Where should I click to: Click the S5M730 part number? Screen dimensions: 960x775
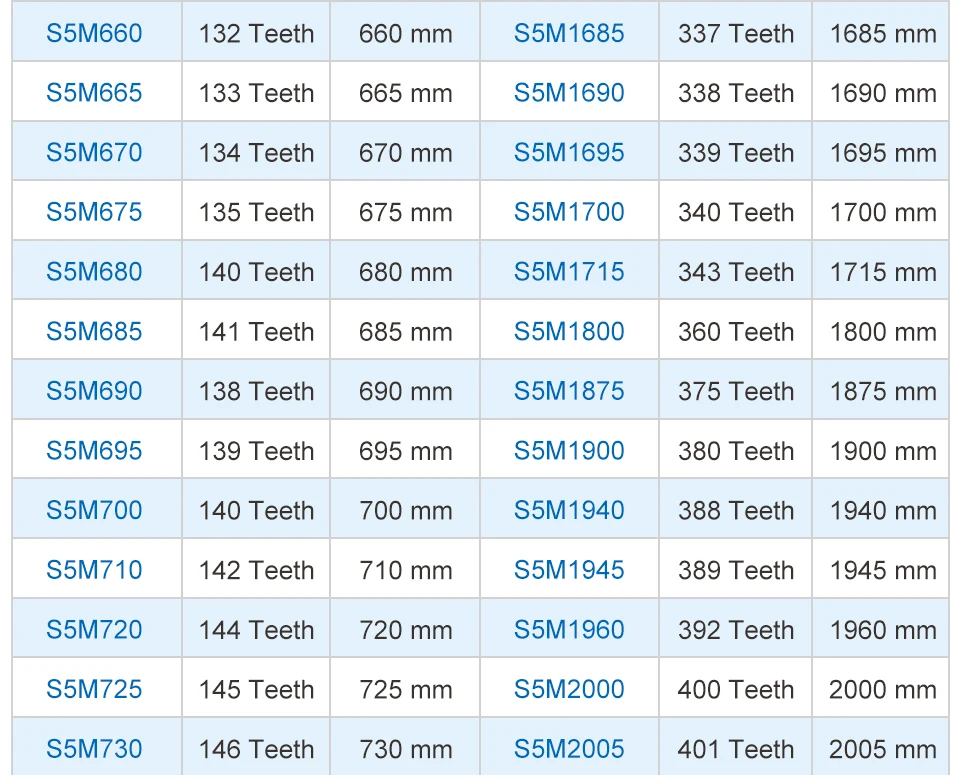point(94,749)
